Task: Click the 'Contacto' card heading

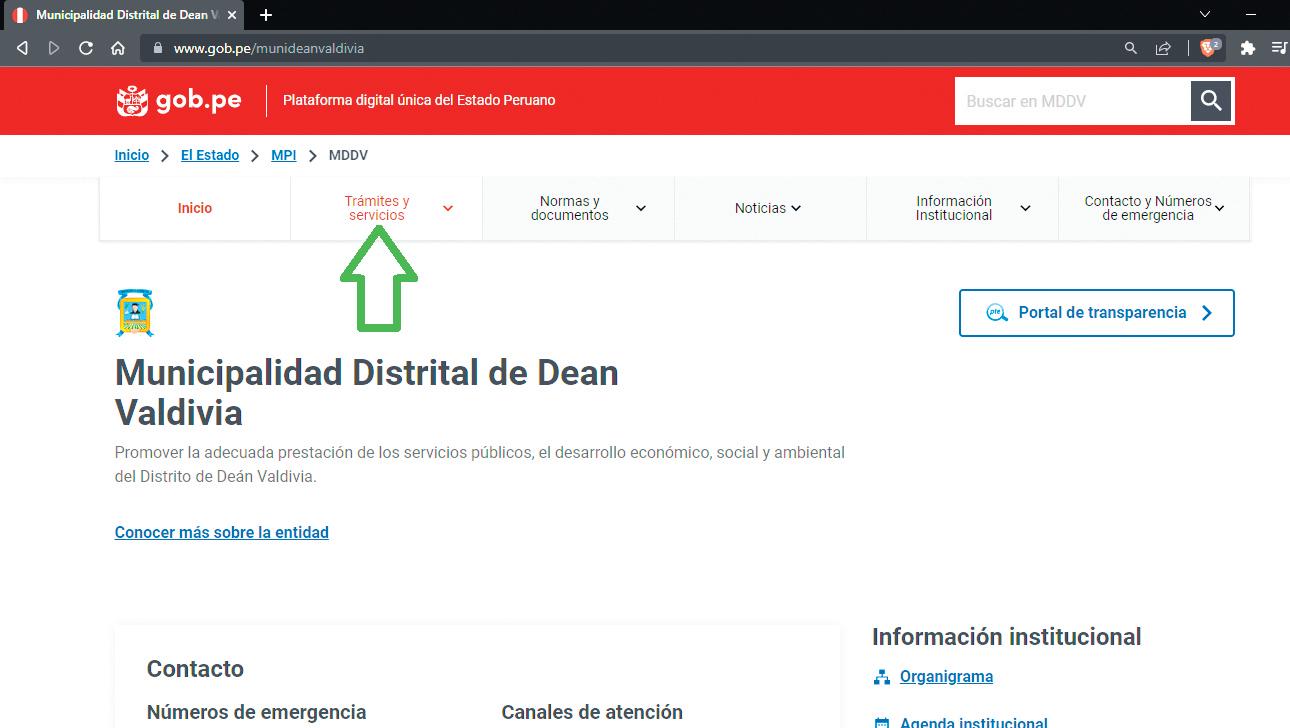Action: [x=195, y=669]
